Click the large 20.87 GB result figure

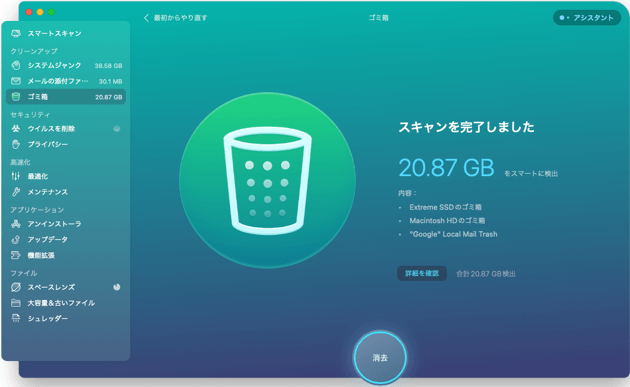click(446, 168)
